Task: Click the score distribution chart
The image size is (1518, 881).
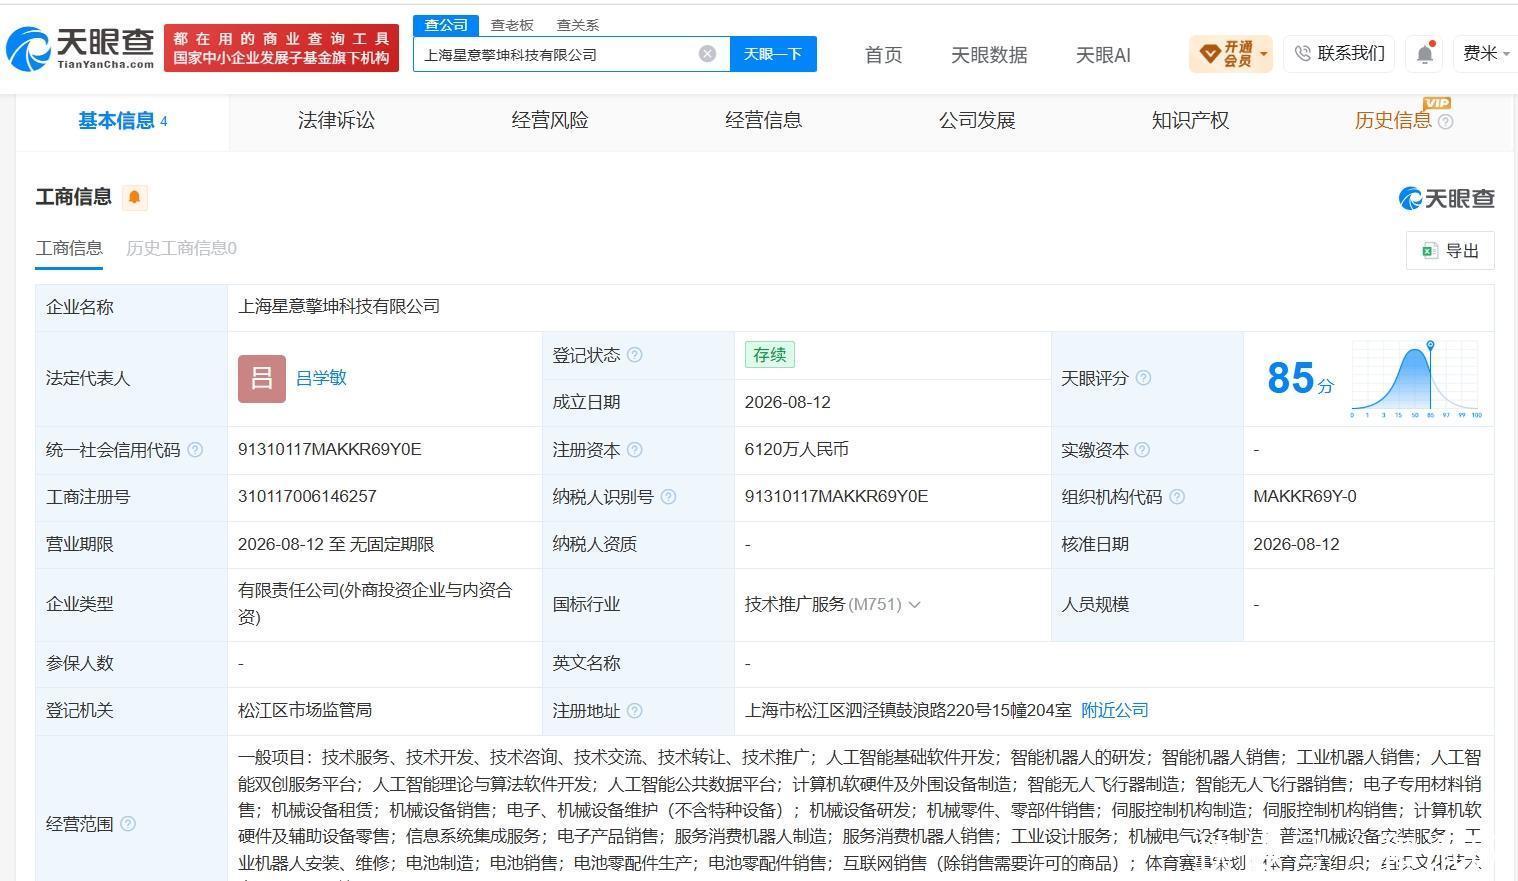Action: (x=1416, y=379)
